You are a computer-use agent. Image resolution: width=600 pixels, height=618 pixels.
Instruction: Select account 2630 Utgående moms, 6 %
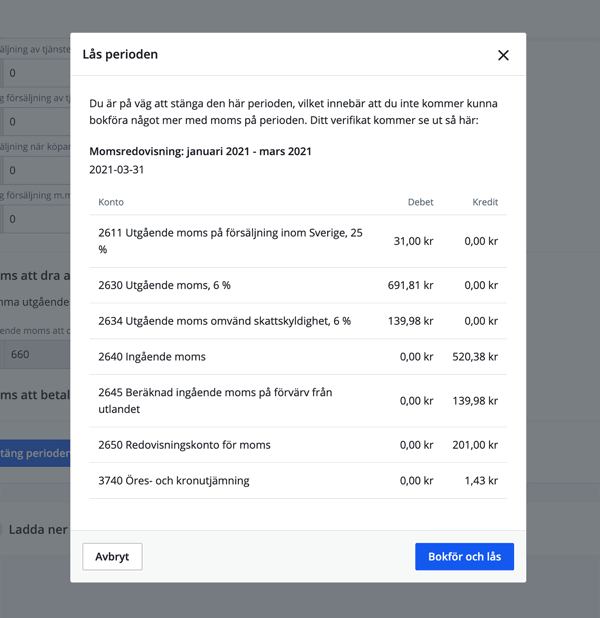pos(164,285)
